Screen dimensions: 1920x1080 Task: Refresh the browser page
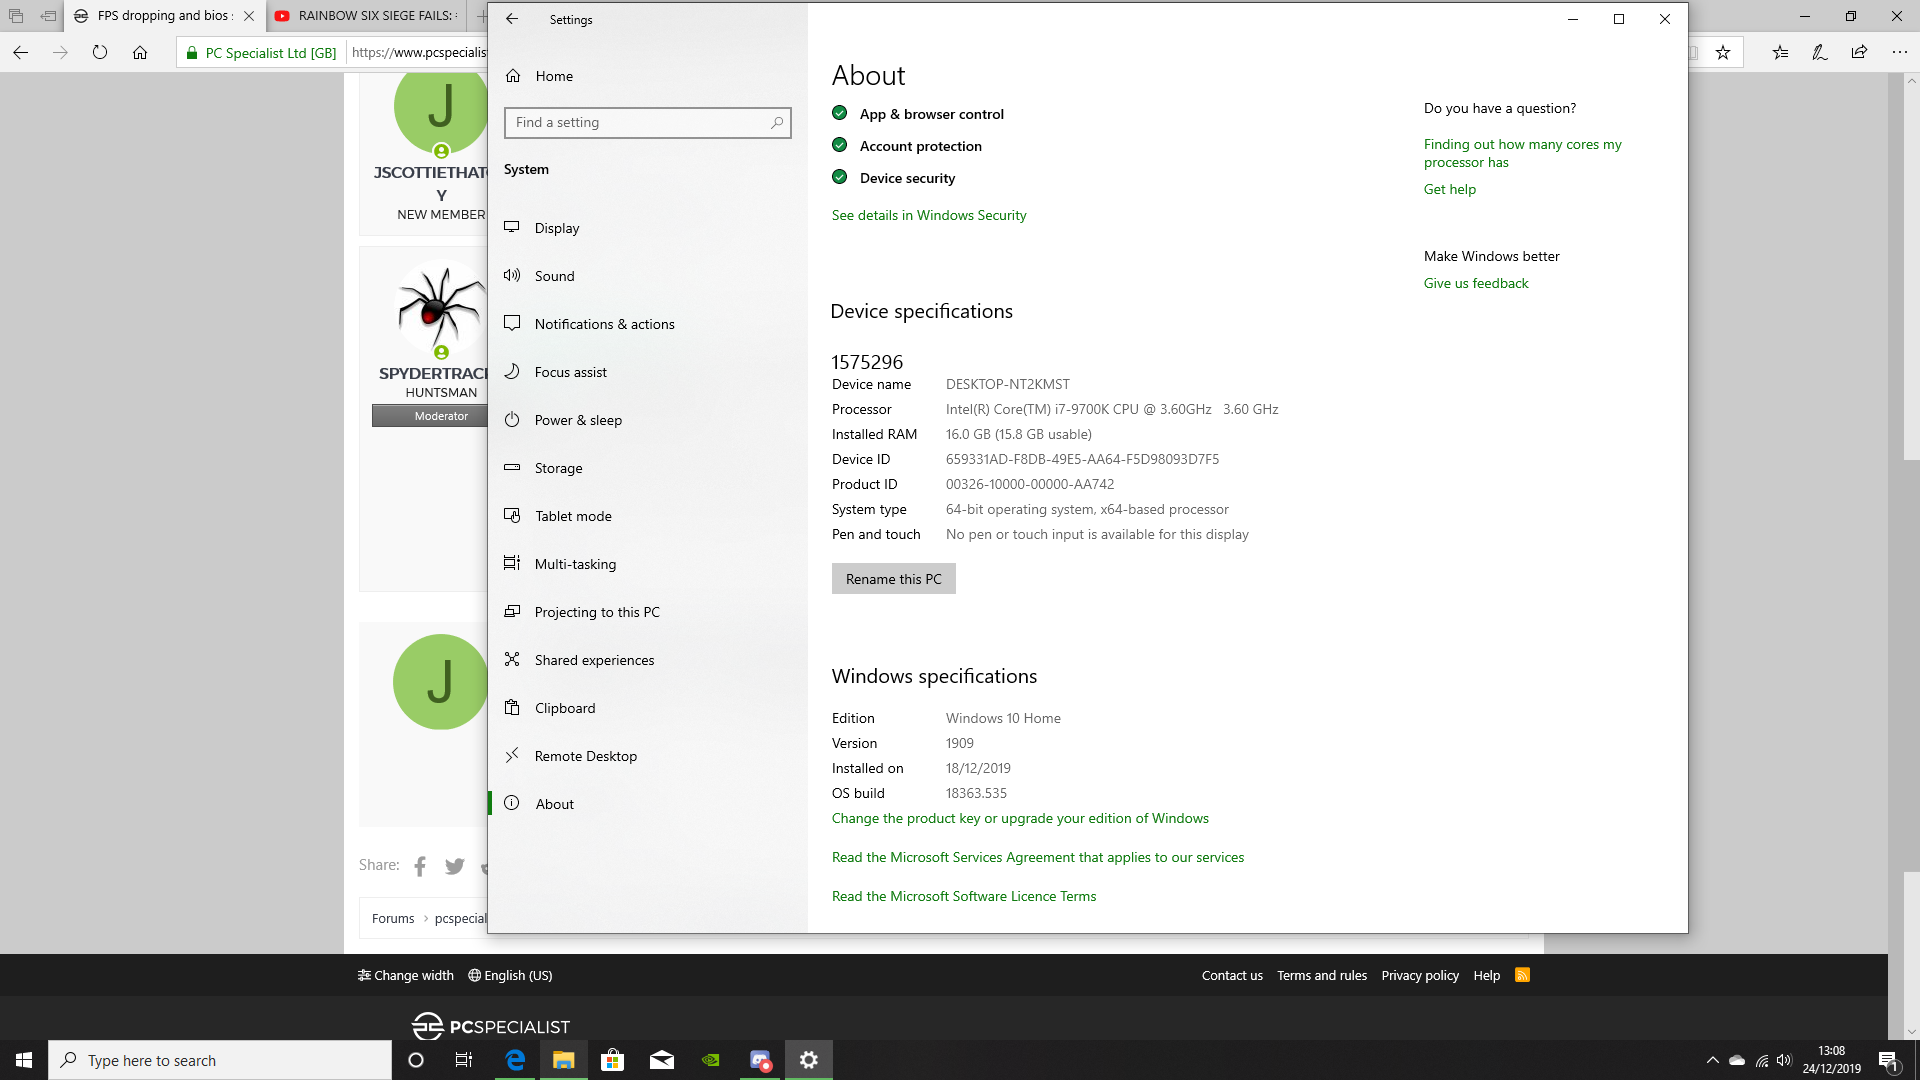(x=100, y=53)
